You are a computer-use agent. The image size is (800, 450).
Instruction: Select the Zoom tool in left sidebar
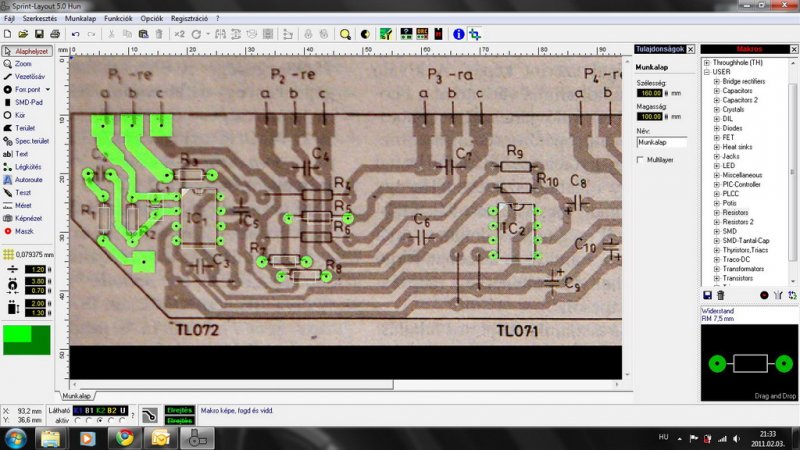point(18,64)
